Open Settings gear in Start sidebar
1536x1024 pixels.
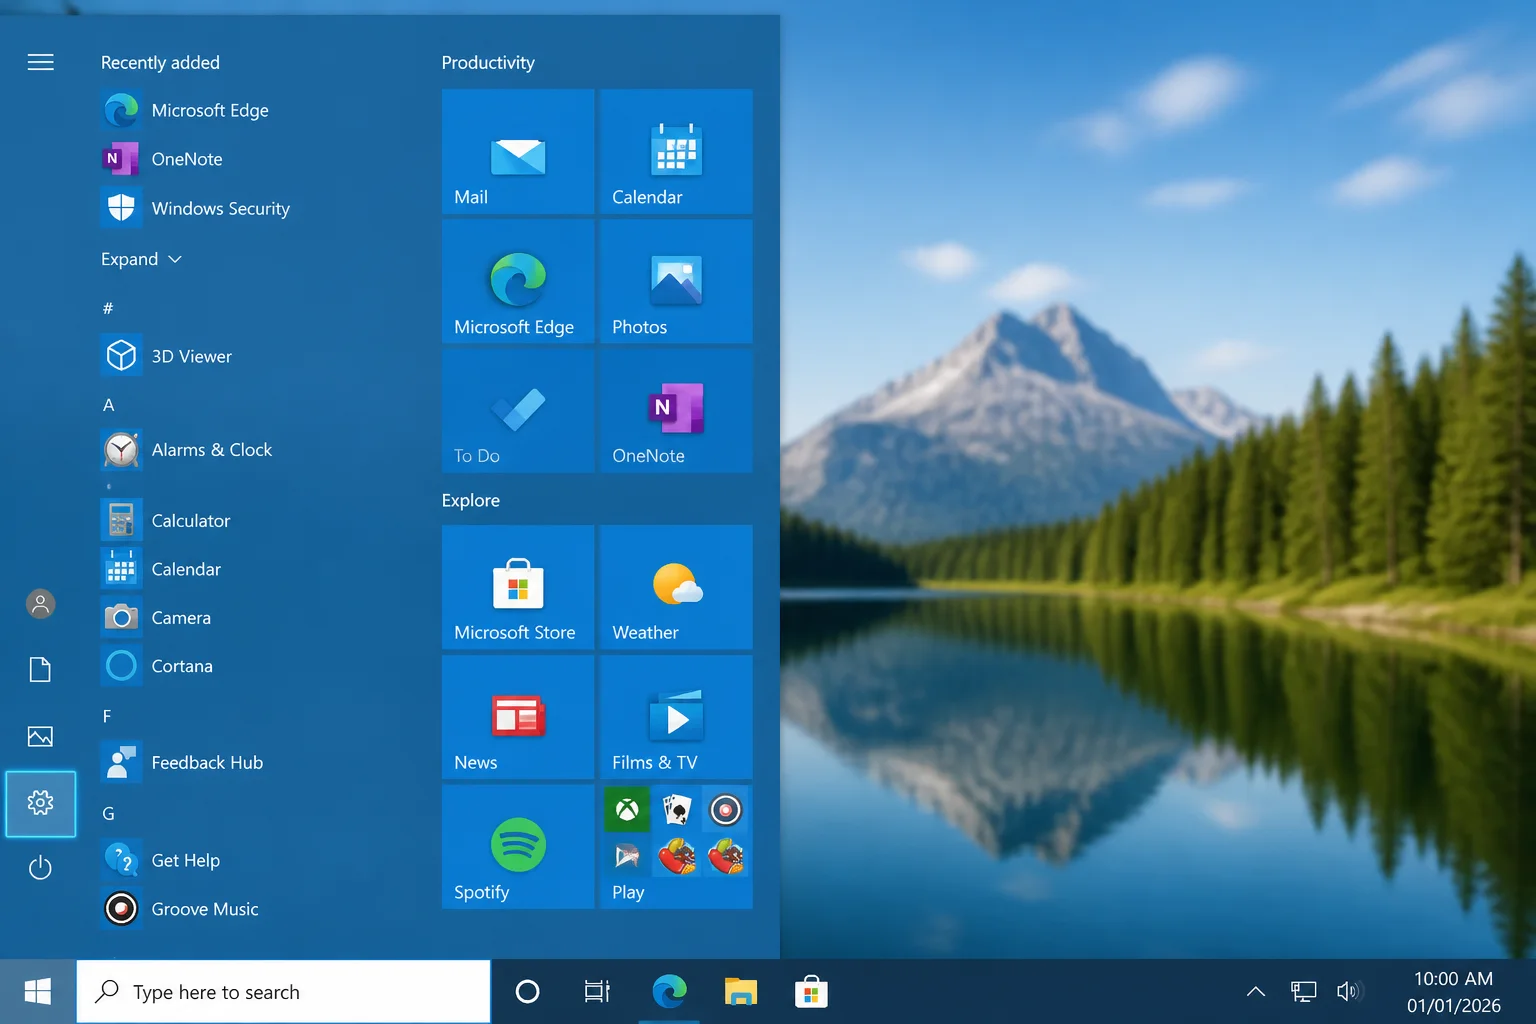pos(40,803)
